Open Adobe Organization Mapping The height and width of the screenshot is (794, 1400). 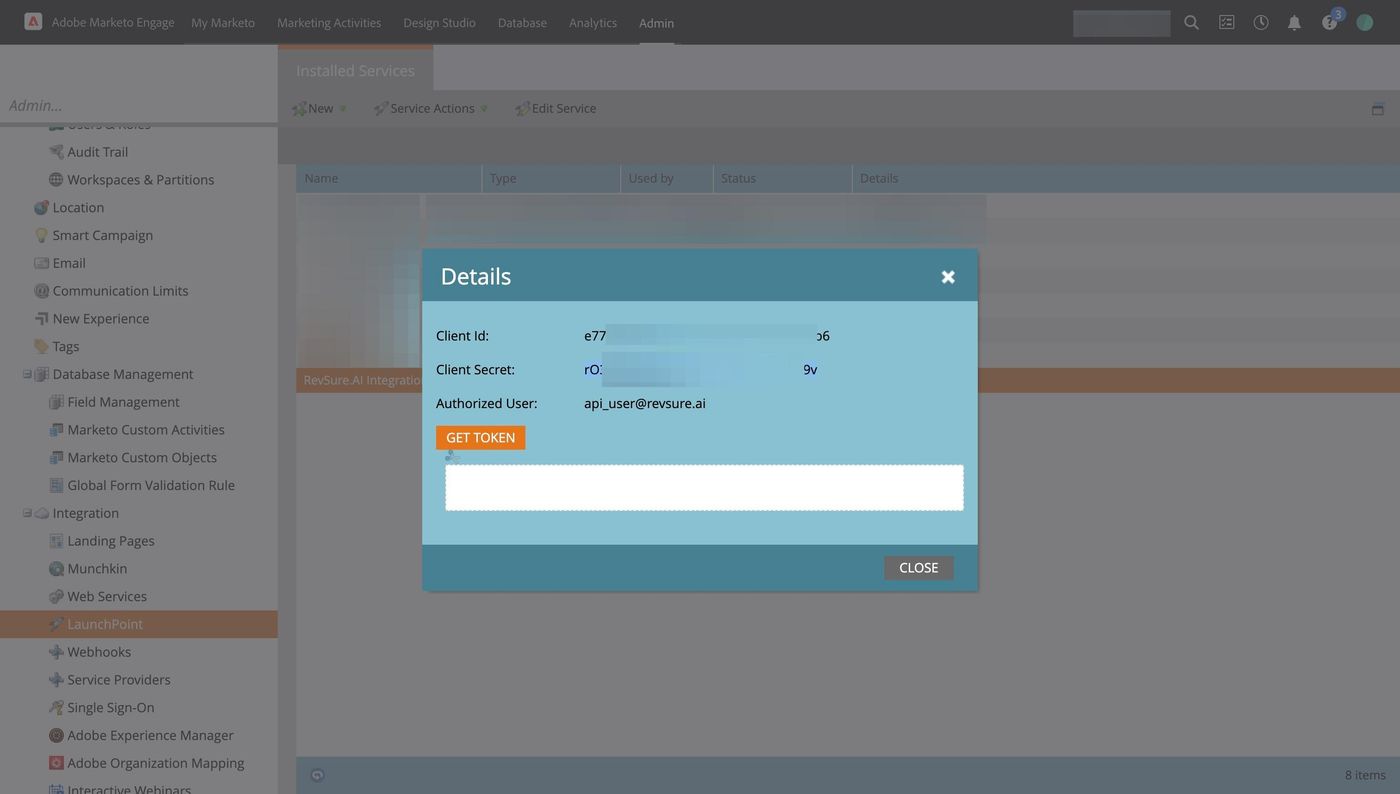point(155,764)
